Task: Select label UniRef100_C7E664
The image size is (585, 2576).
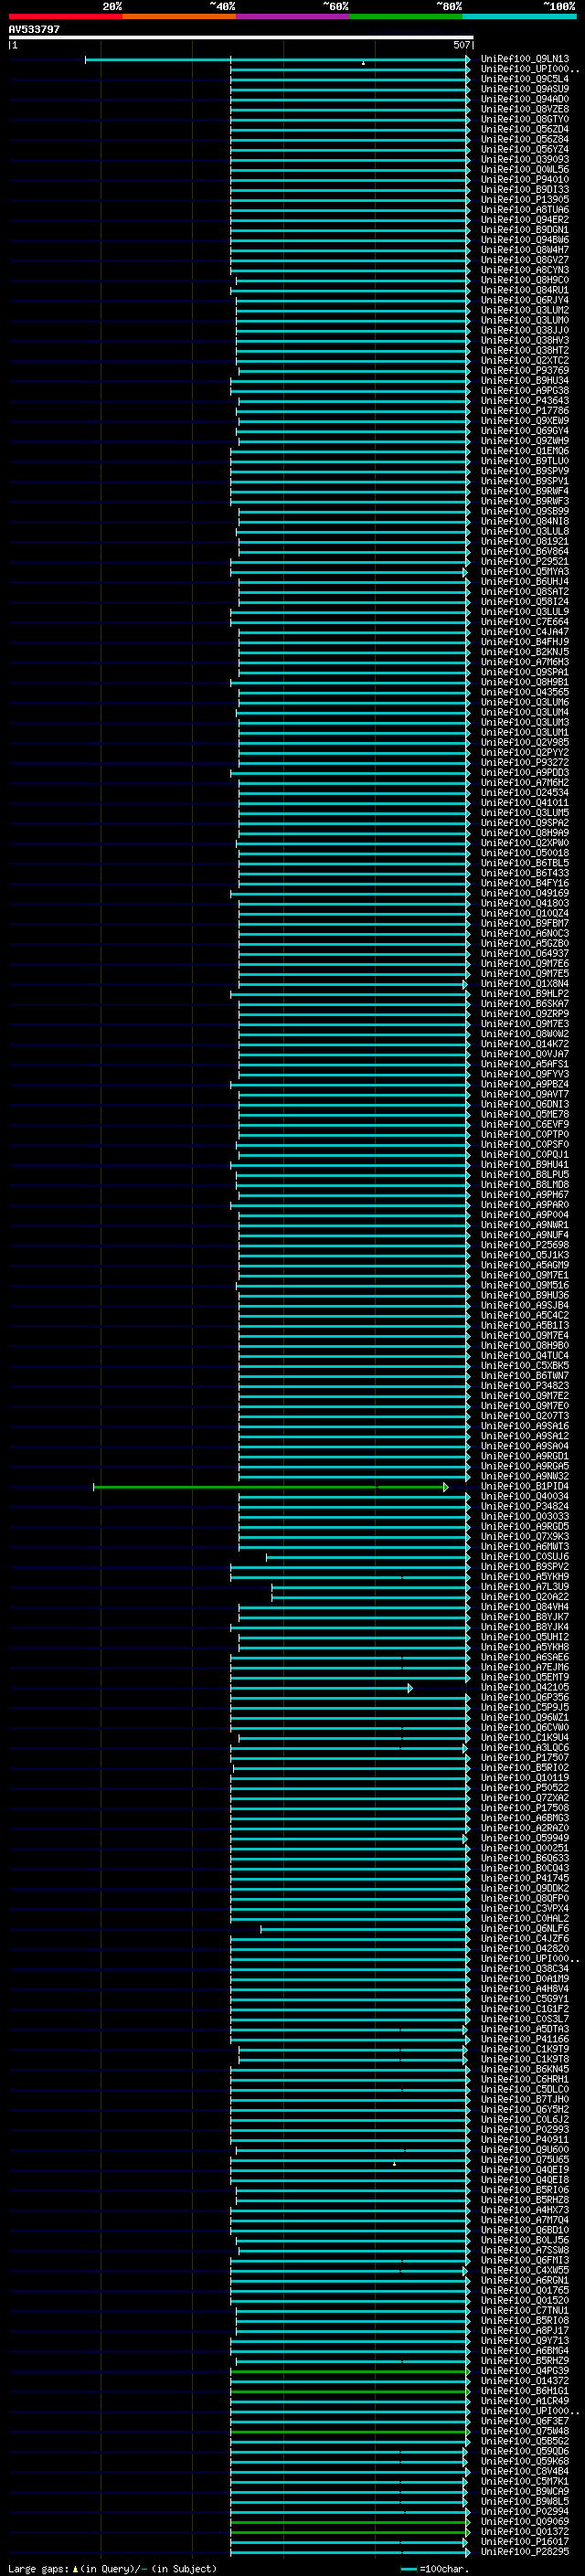Action: [x=524, y=622]
